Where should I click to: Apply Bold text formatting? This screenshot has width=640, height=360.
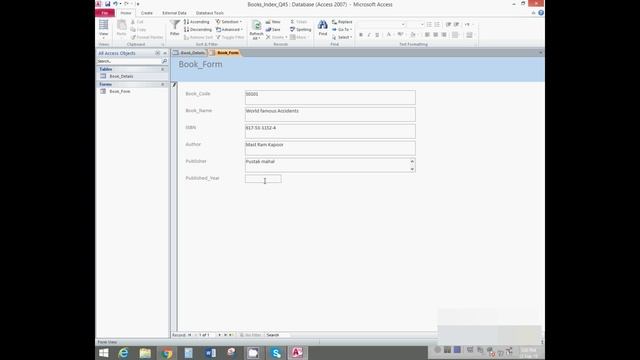tap(361, 35)
